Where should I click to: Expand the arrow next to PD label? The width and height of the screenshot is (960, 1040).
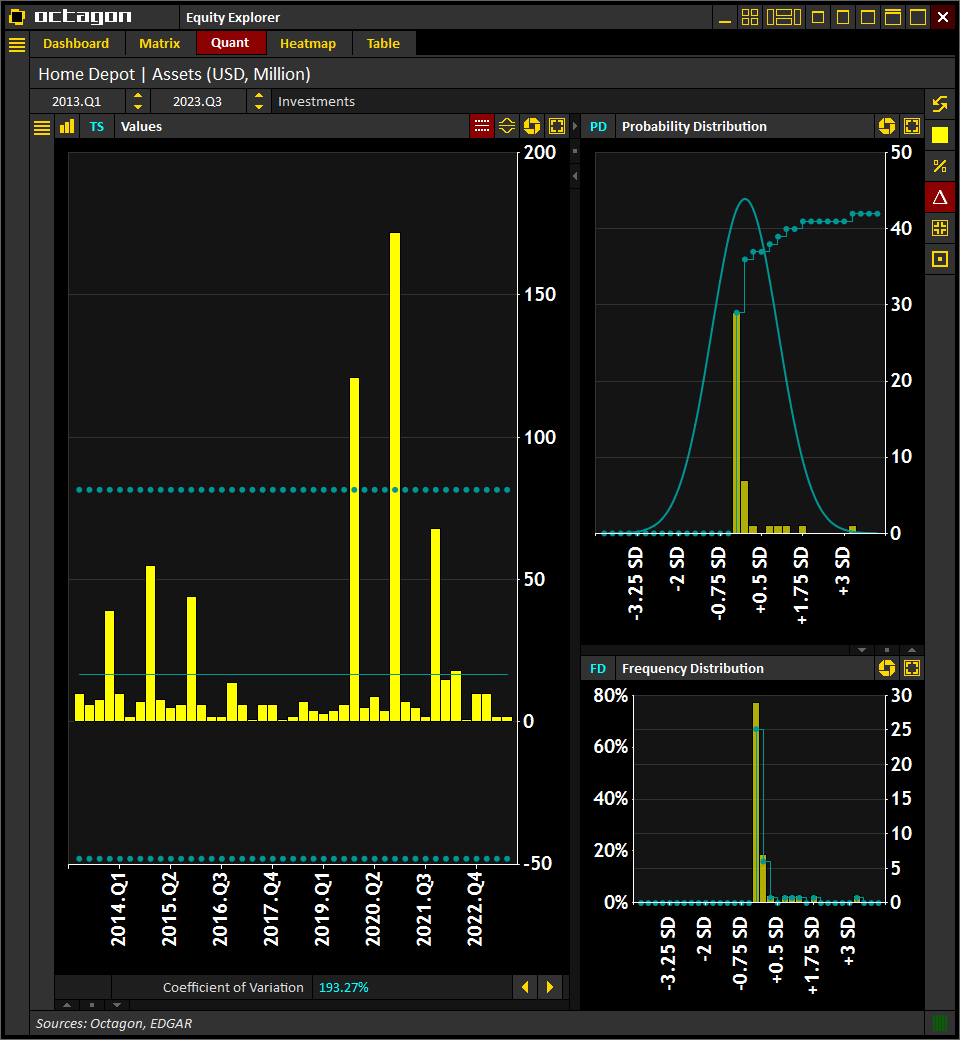pos(575,126)
